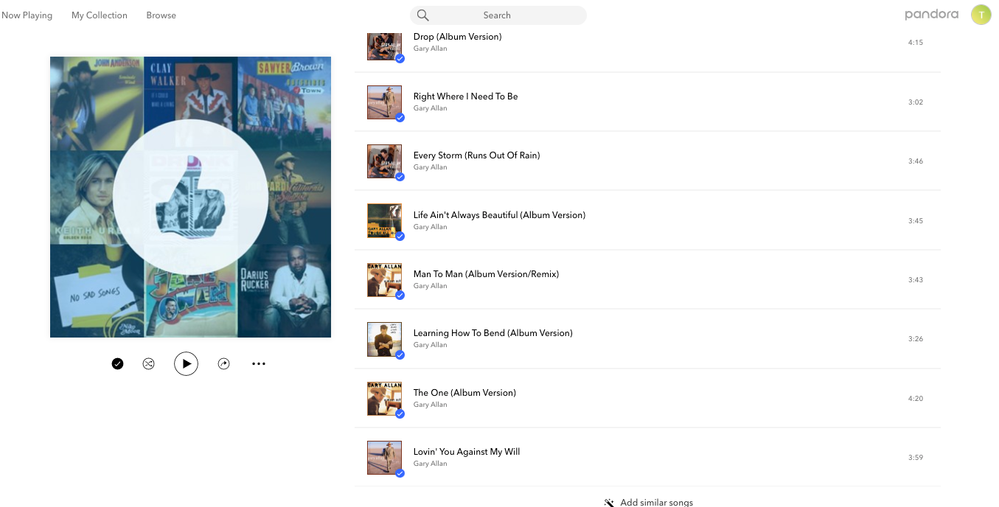Viewport: 999px width, 507px height.
Task: Click album thumbnail for Right Where I Need To Be
Action: (384, 102)
